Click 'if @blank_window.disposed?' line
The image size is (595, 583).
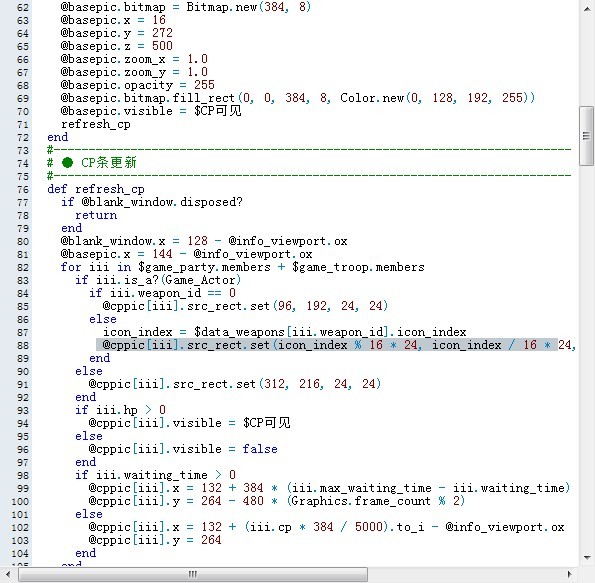click(x=152, y=202)
